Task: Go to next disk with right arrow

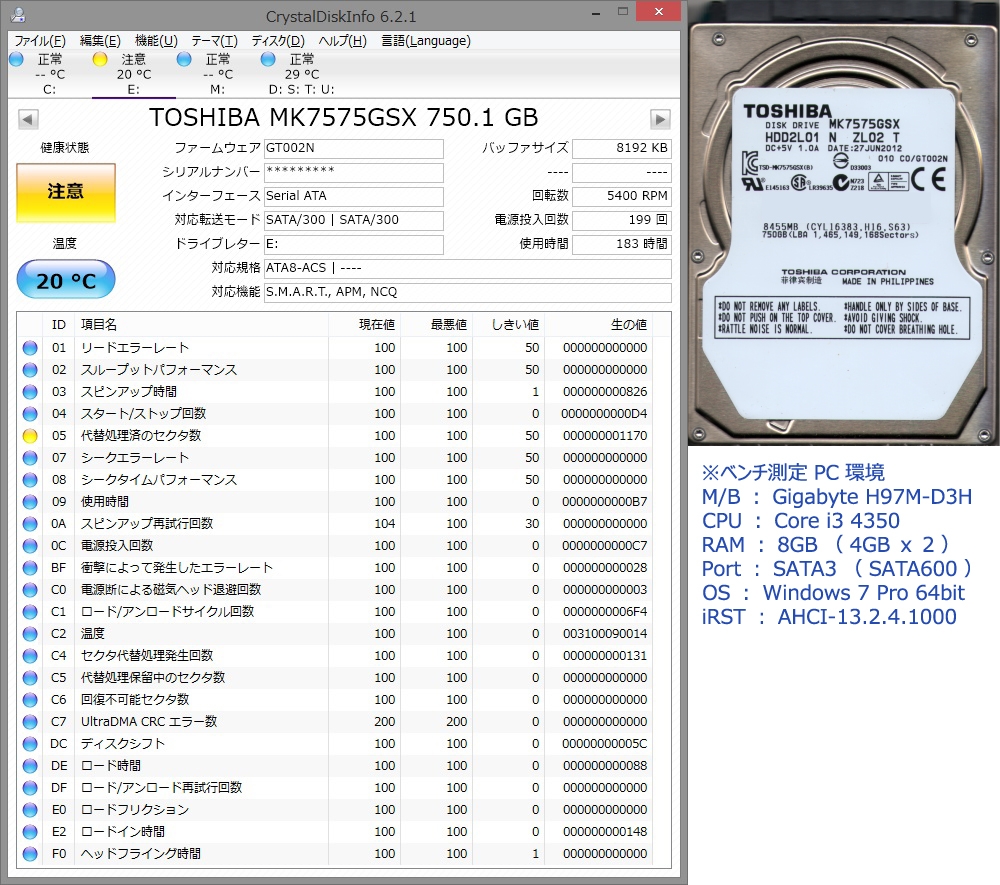Action: pyautogui.click(x=660, y=119)
